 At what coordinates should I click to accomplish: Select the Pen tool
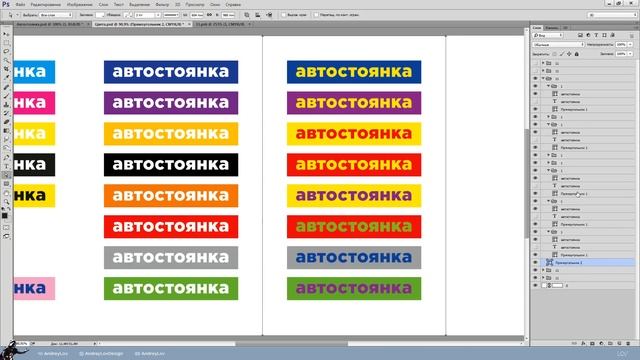click(6, 158)
